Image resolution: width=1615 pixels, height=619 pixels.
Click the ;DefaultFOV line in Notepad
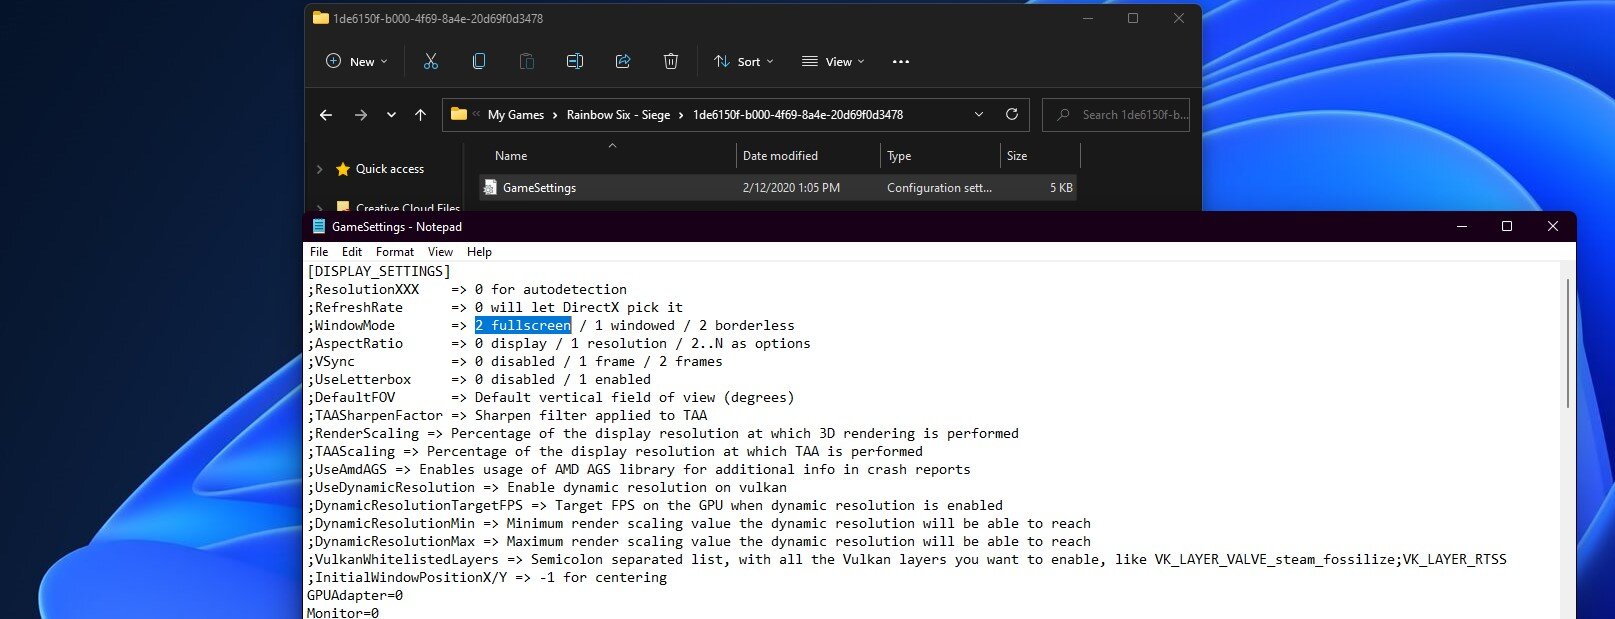551,397
